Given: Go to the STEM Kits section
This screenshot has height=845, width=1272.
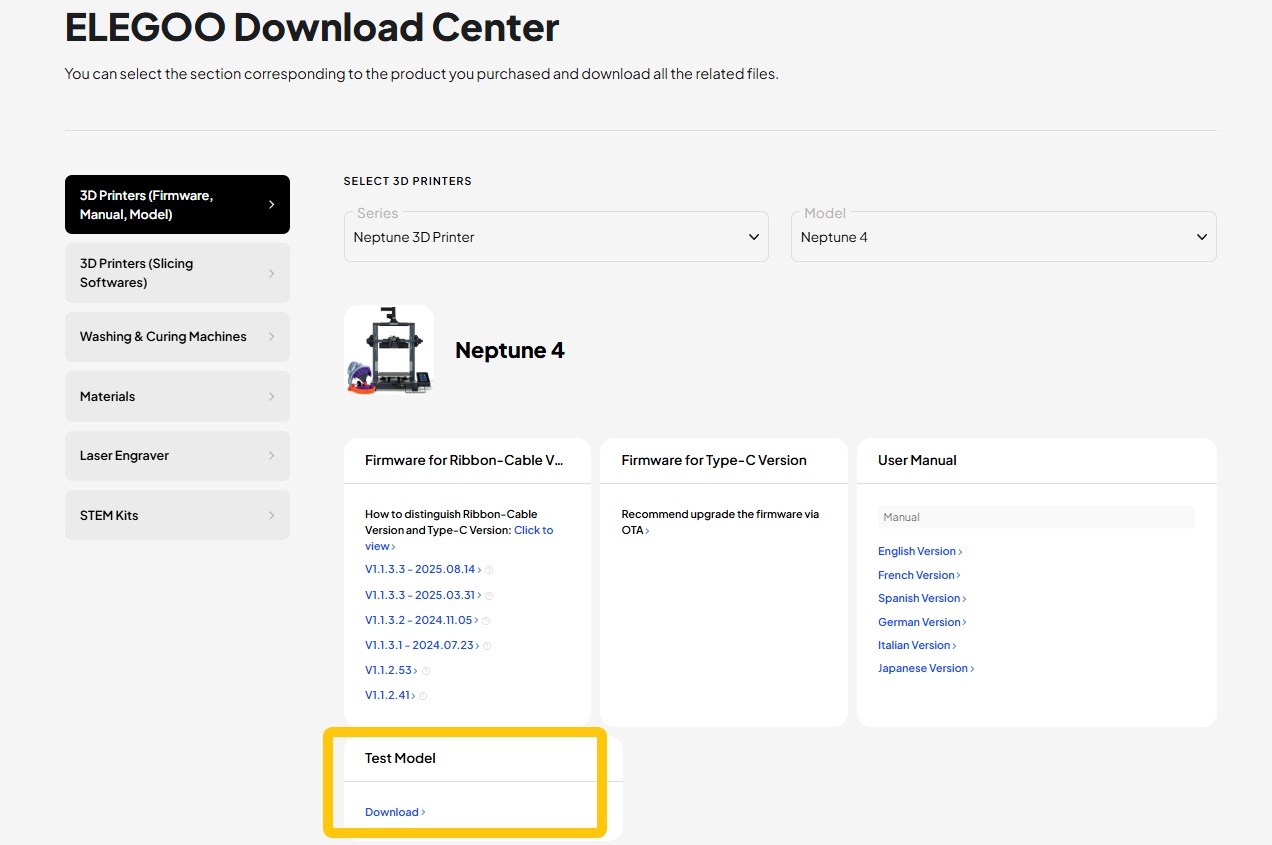Looking at the screenshot, I should [x=177, y=516].
